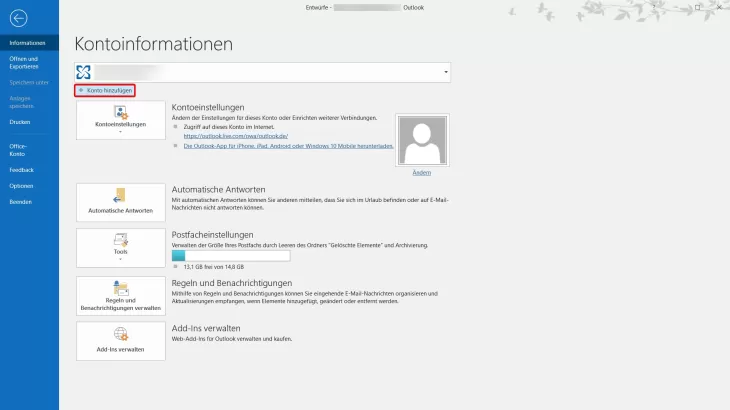
Task: Click the profile picture placeholder
Action: [x=421, y=139]
